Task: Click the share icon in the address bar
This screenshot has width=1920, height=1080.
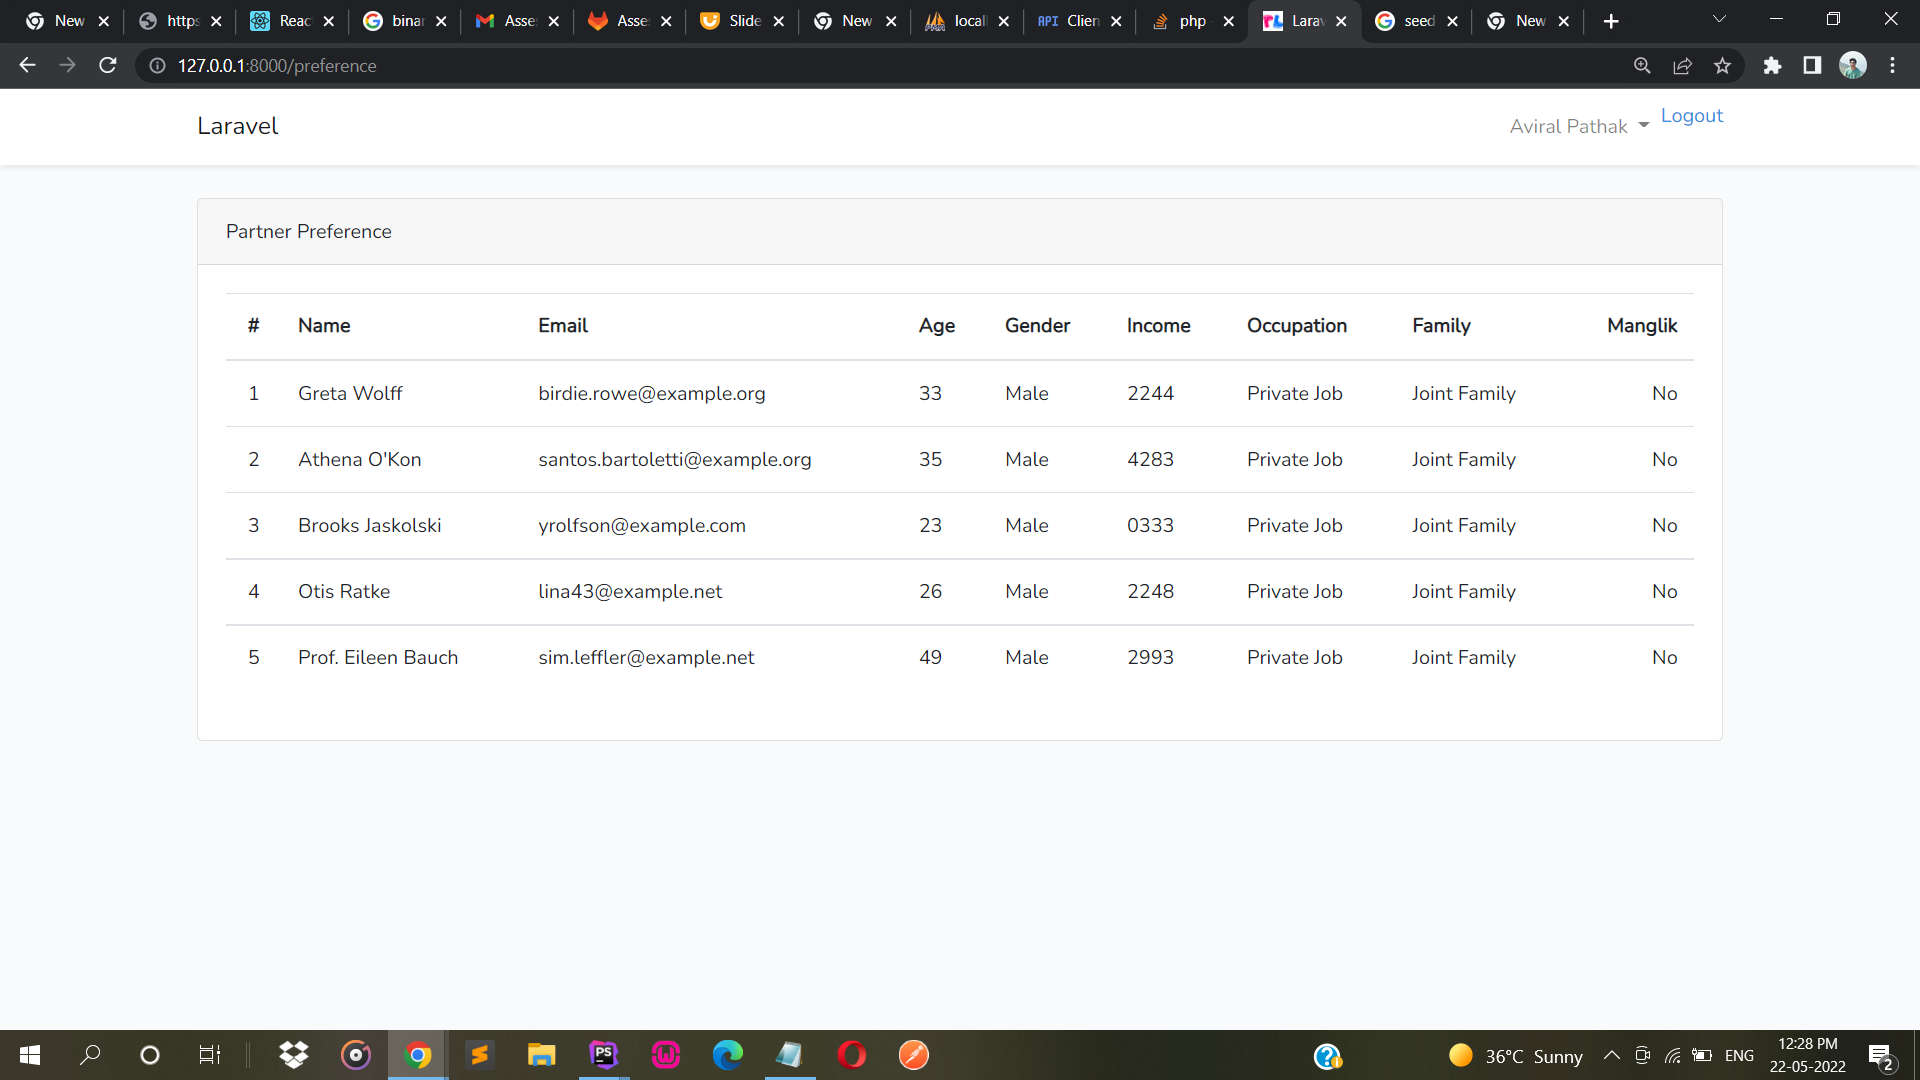Action: point(1682,65)
